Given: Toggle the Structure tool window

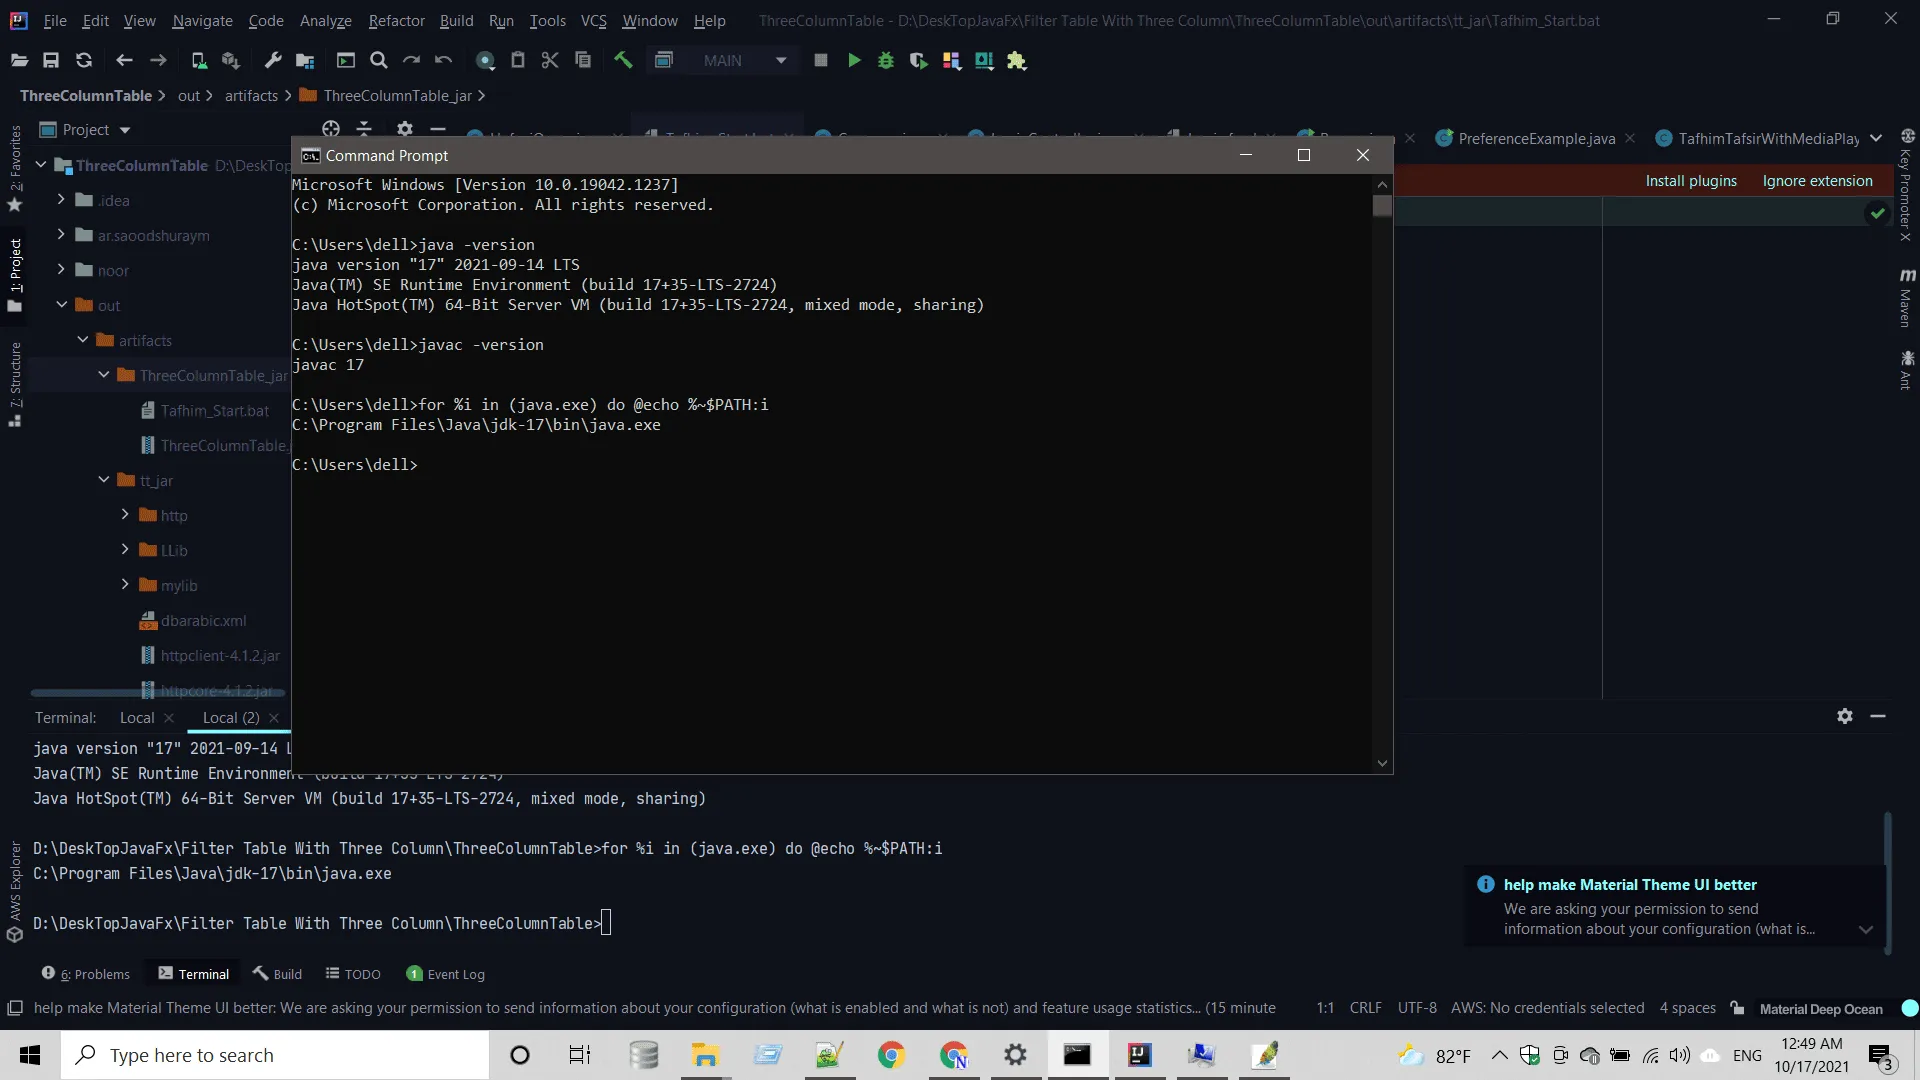Looking at the screenshot, I should pyautogui.click(x=15, y=383).
